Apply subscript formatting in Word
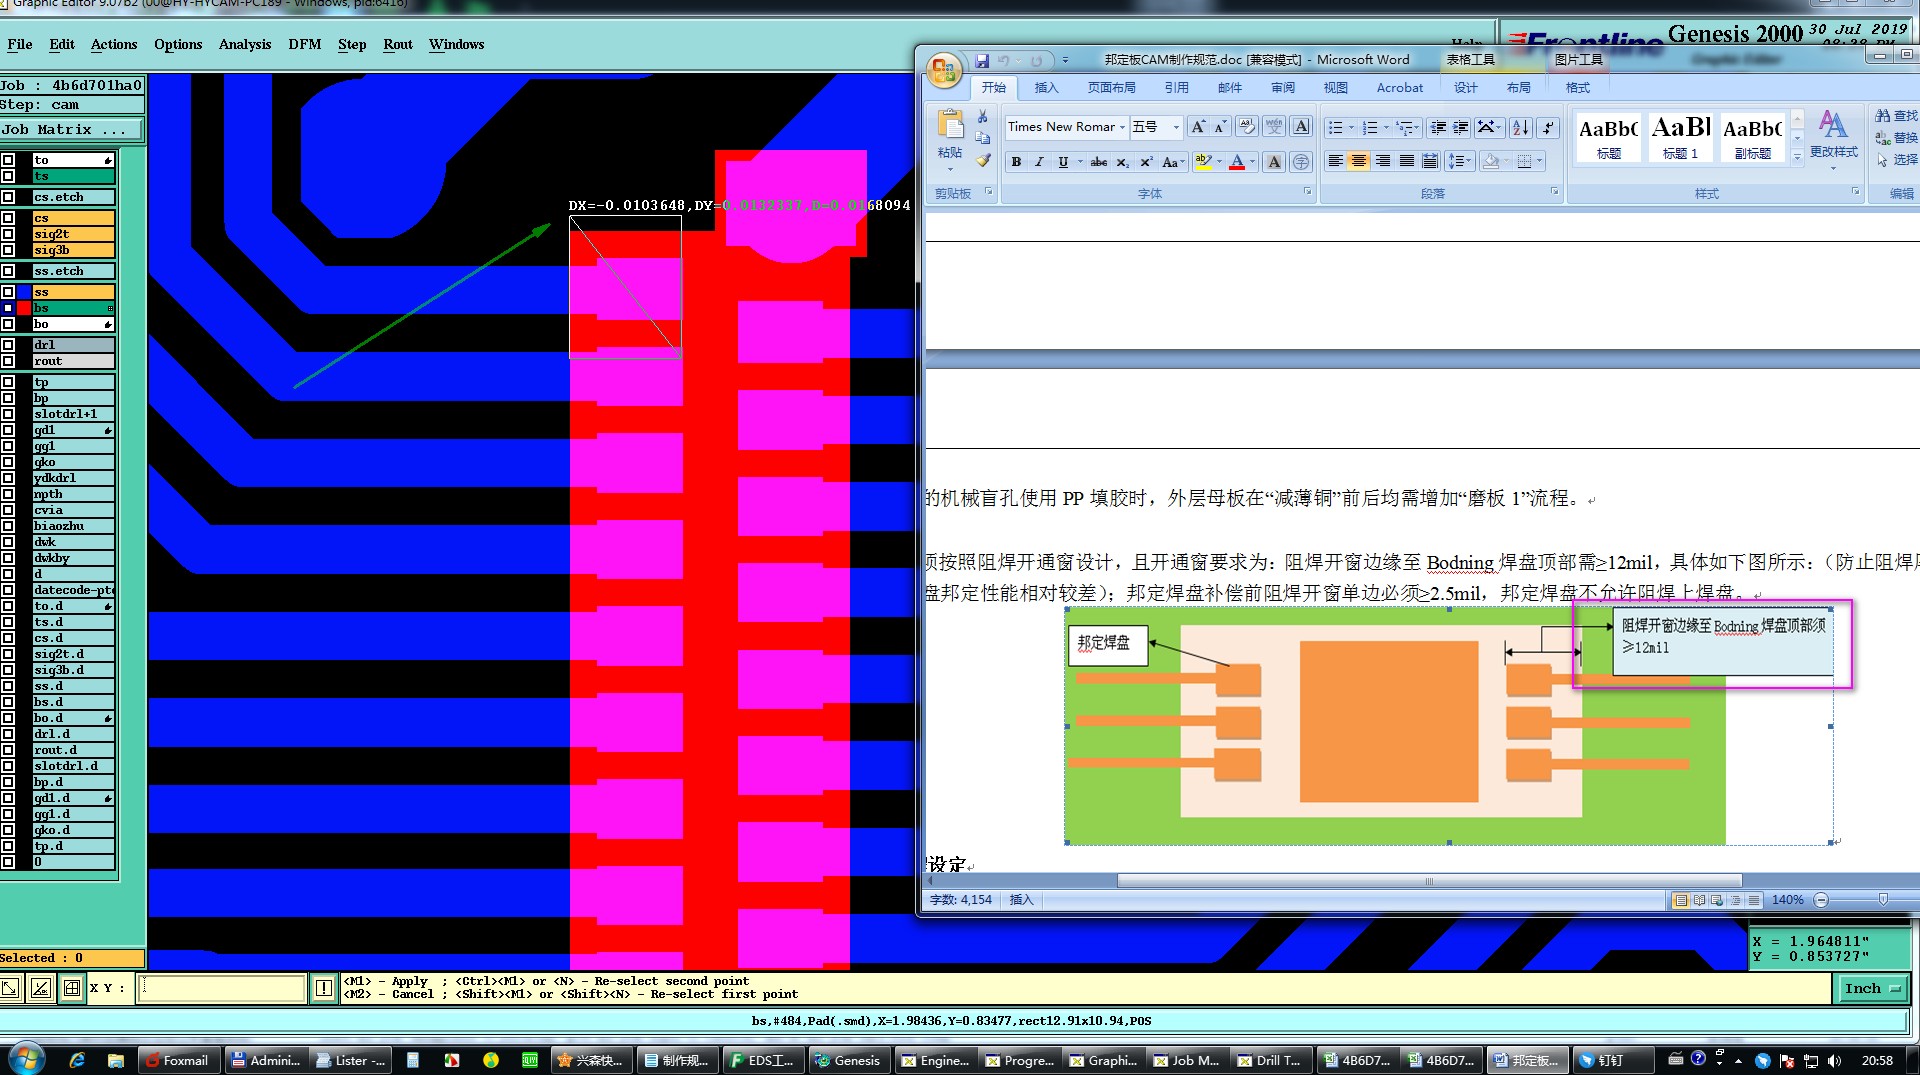 coord(1123,162)
